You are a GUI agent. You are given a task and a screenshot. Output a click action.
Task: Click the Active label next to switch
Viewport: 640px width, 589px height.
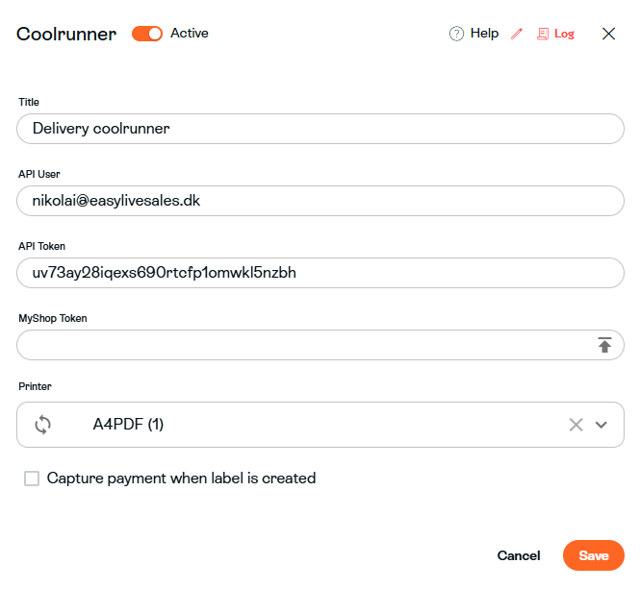coord(189,33)
